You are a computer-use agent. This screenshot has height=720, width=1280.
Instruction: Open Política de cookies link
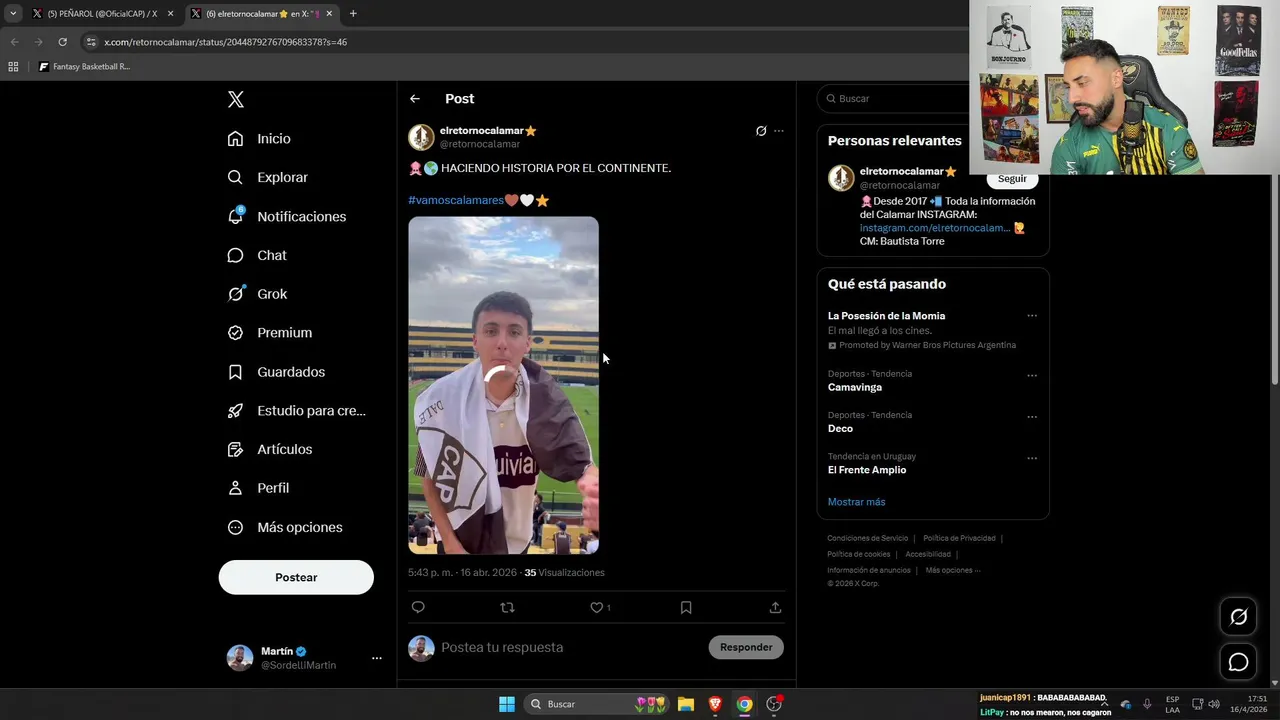point(858,554)
